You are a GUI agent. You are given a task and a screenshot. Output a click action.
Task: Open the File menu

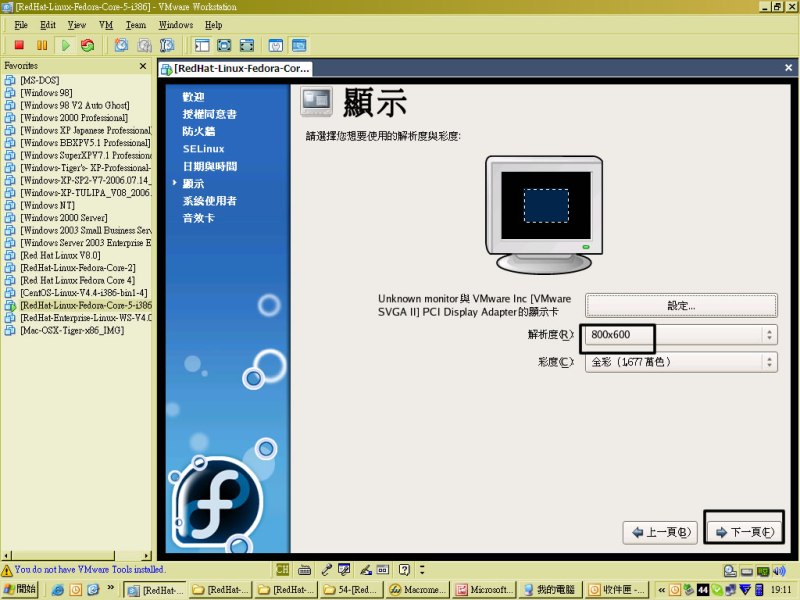(21, 25)
